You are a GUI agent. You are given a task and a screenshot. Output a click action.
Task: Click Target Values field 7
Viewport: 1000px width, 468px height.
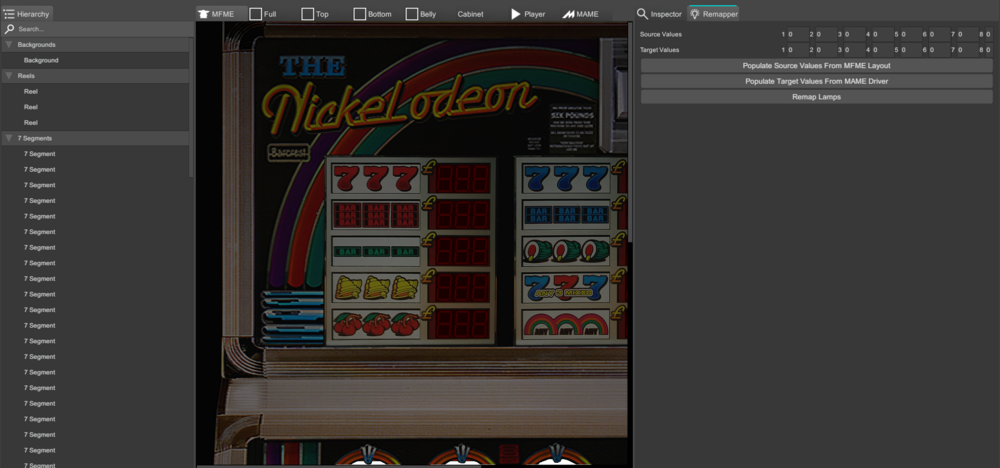pos(968,50)
